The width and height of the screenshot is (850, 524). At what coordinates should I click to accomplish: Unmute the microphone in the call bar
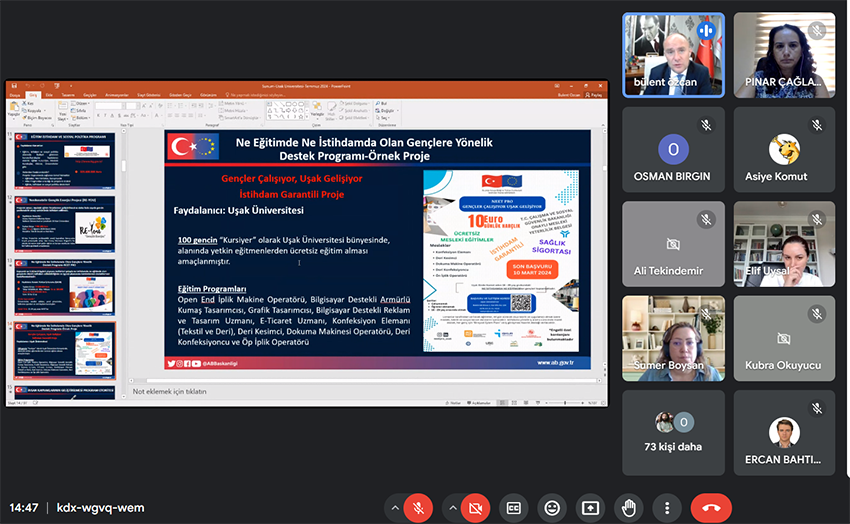coord(418,508)
